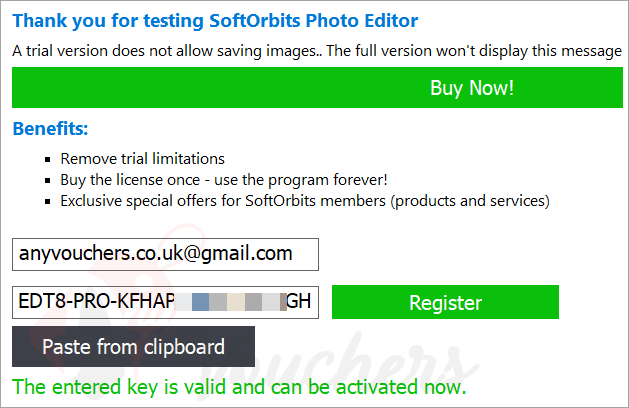Focus the email address input field
Image resolution: width=629 pixels, height=408 pixels.
[165, 254]
